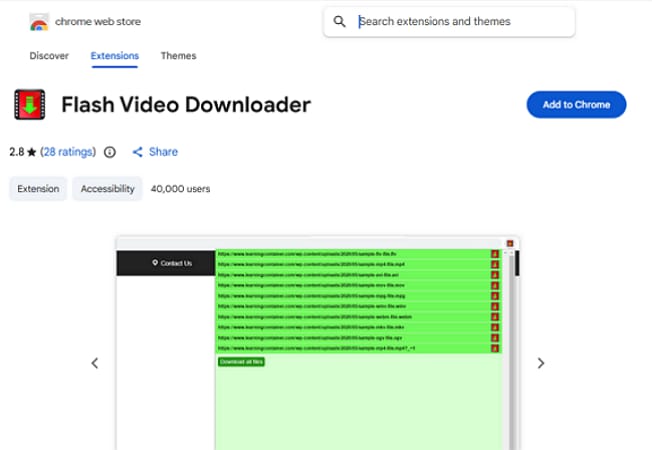652x450 pixels.
Task: Select the Extension category chip
Action: point(38,189)
